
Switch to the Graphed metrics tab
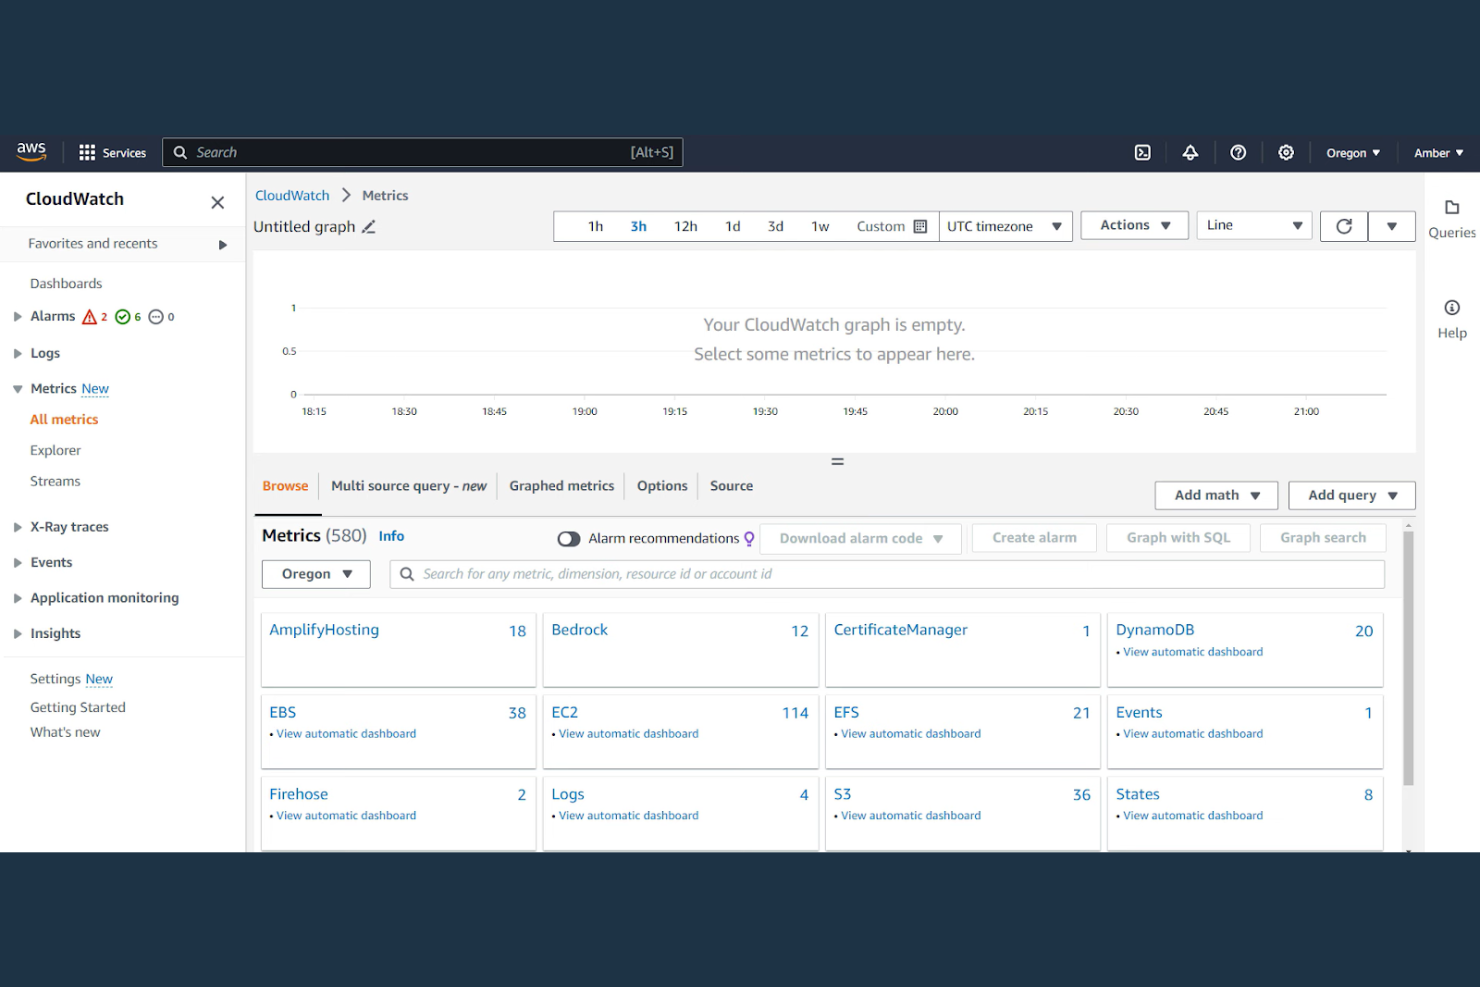point(561,486)
